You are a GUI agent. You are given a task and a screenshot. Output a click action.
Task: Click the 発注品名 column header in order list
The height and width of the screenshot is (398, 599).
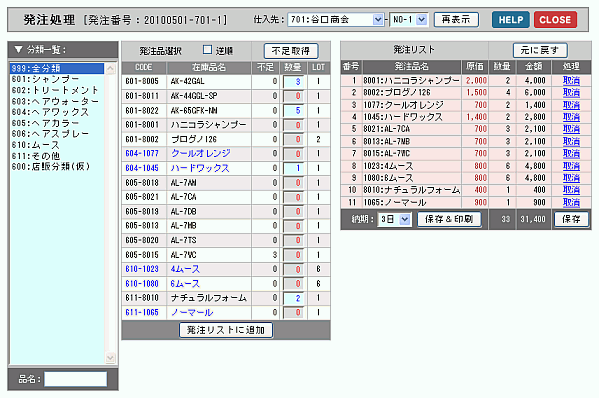(411, 66)
